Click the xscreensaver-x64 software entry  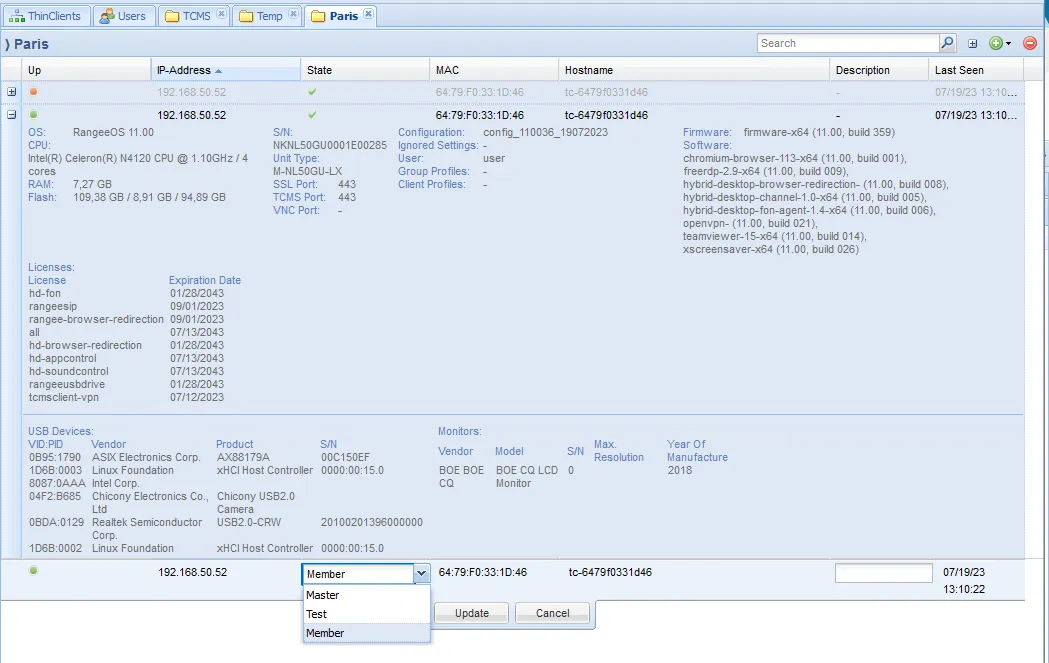tap(771, 250)
